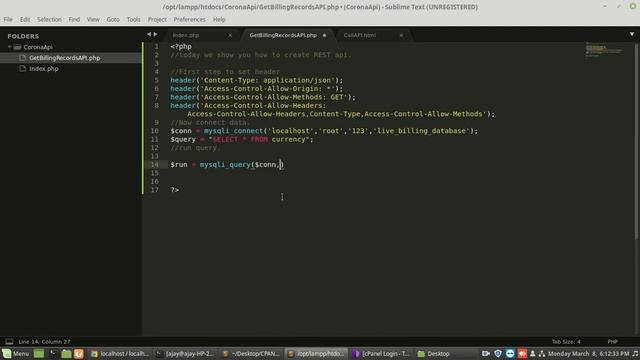Screen dimensions: 640x360
Task: Switch to the /opt/lampp/htdocs Sublime window
Action: 316,353
